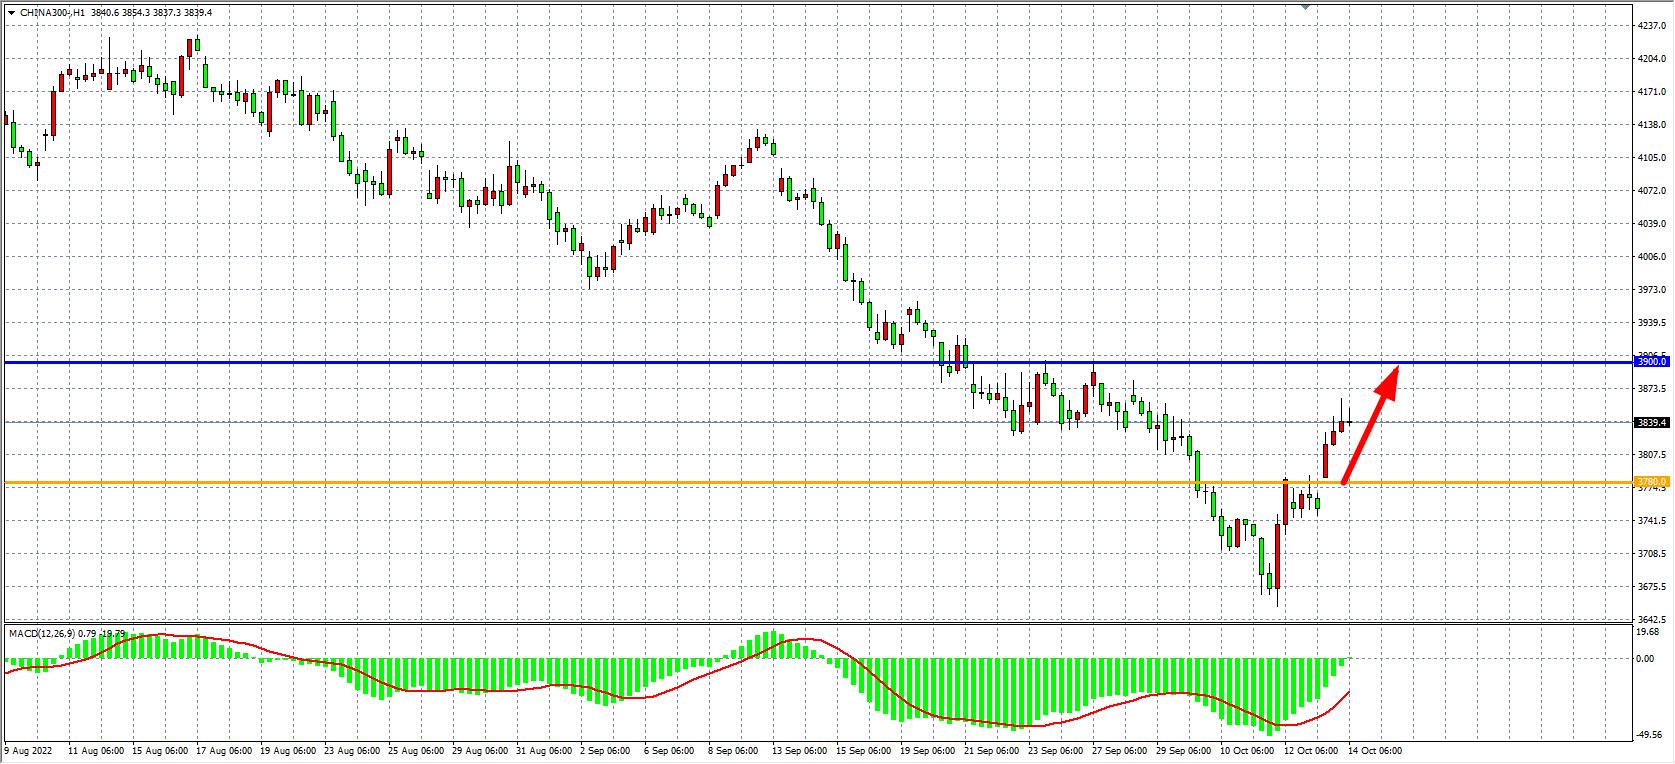1675x764 pixels.
Task: Click the MACD 0.00 level on scale
Action: [x=1644, y=659]
